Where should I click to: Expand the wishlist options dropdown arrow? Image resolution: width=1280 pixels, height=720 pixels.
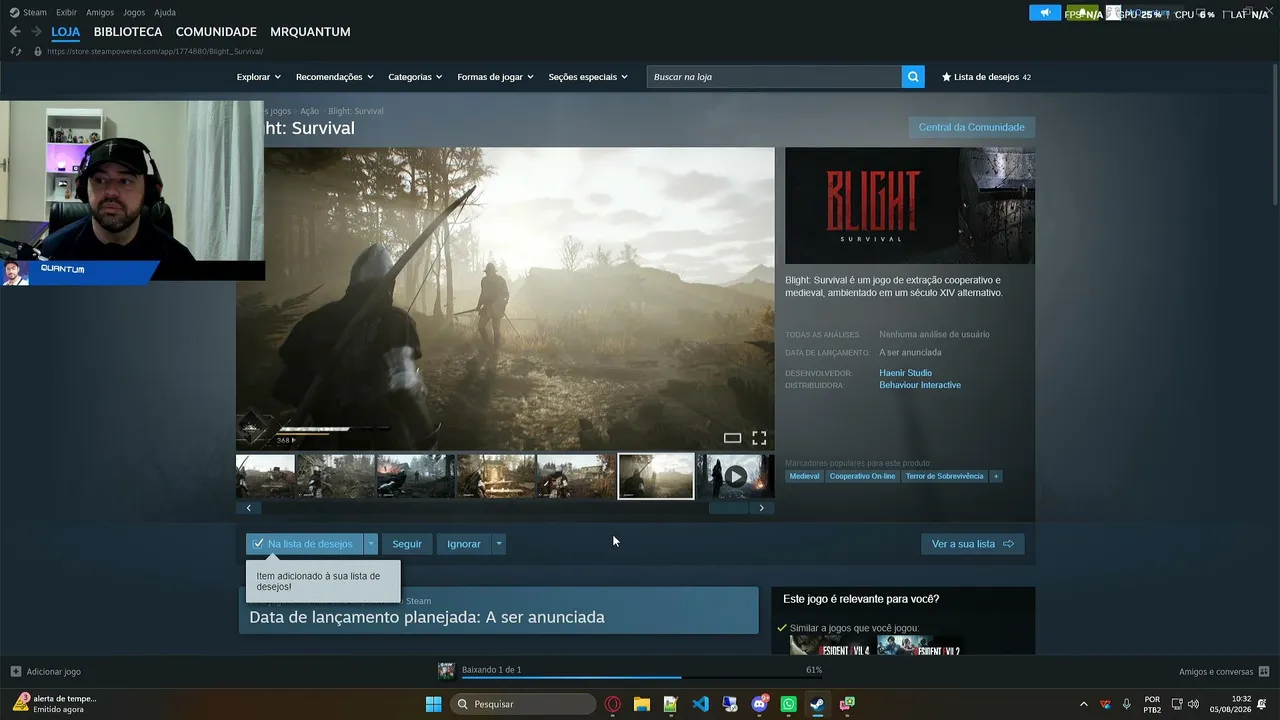(371, 544)
